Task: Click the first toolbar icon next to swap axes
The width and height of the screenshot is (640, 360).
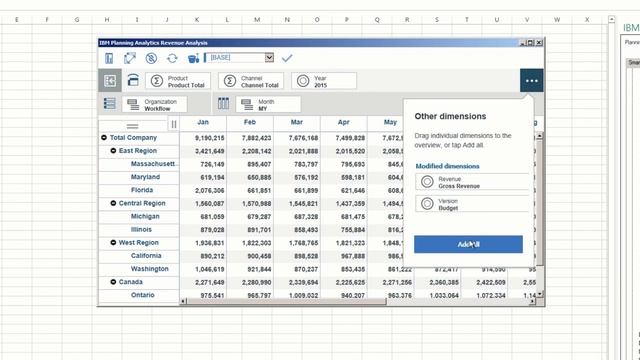Action: coord(109,58)
